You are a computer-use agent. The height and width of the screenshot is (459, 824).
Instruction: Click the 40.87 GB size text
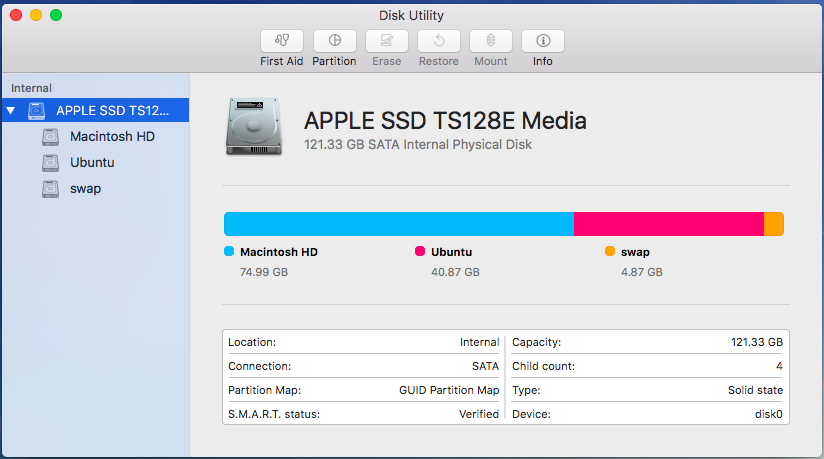(455, 272)
